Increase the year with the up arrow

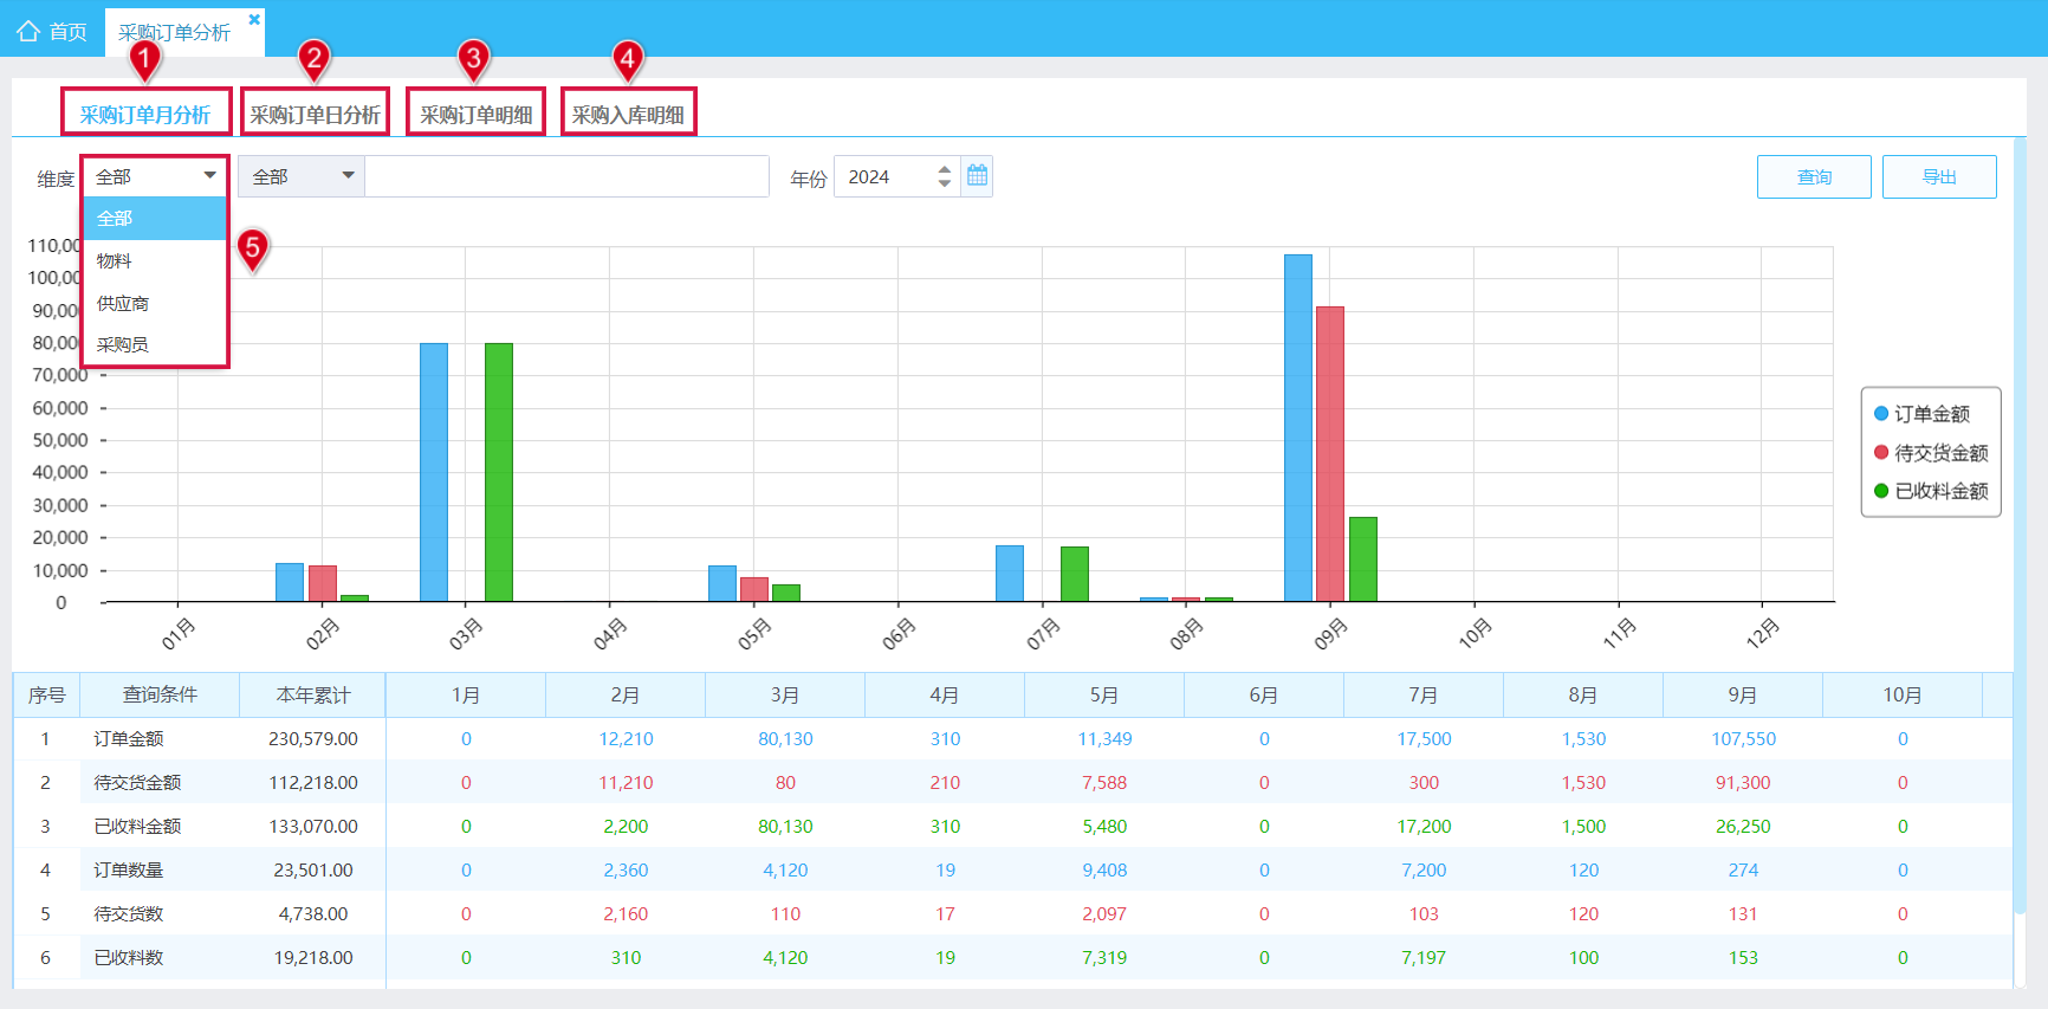coord(944,169)
